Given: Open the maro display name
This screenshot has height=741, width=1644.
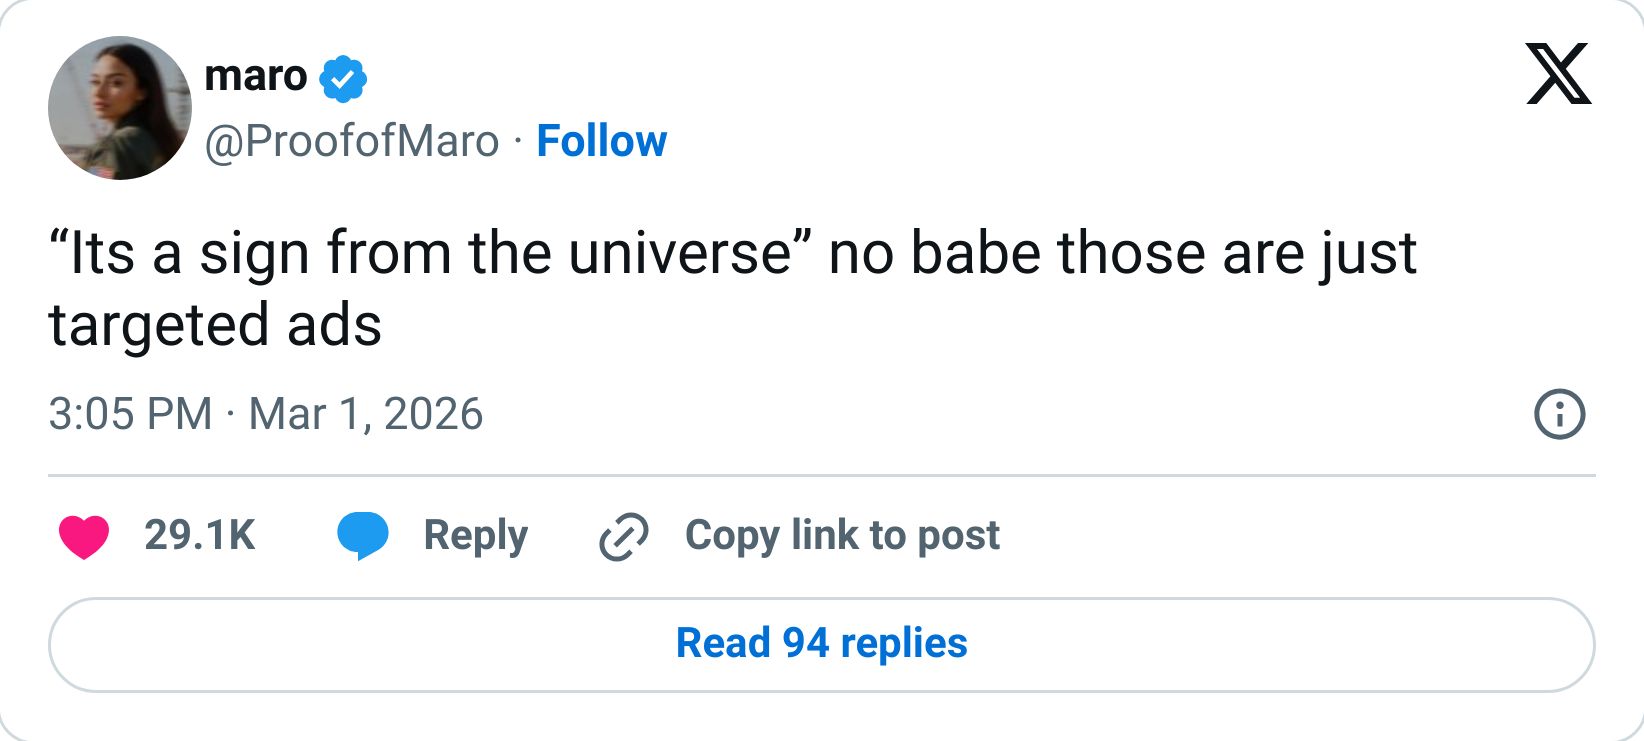Looking at the screenshot, I should [x=255, y=76].
